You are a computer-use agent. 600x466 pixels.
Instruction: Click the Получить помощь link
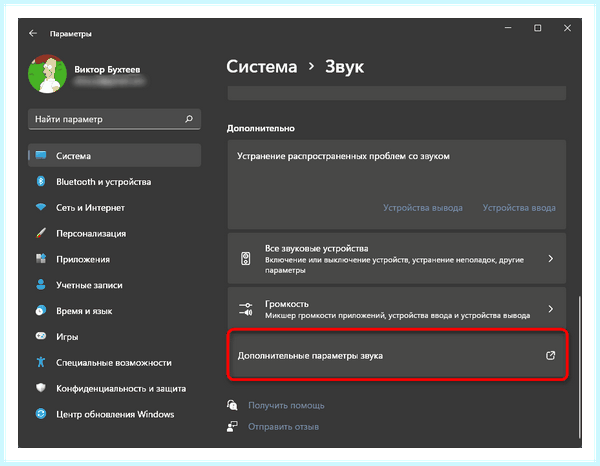pos(286,405)
